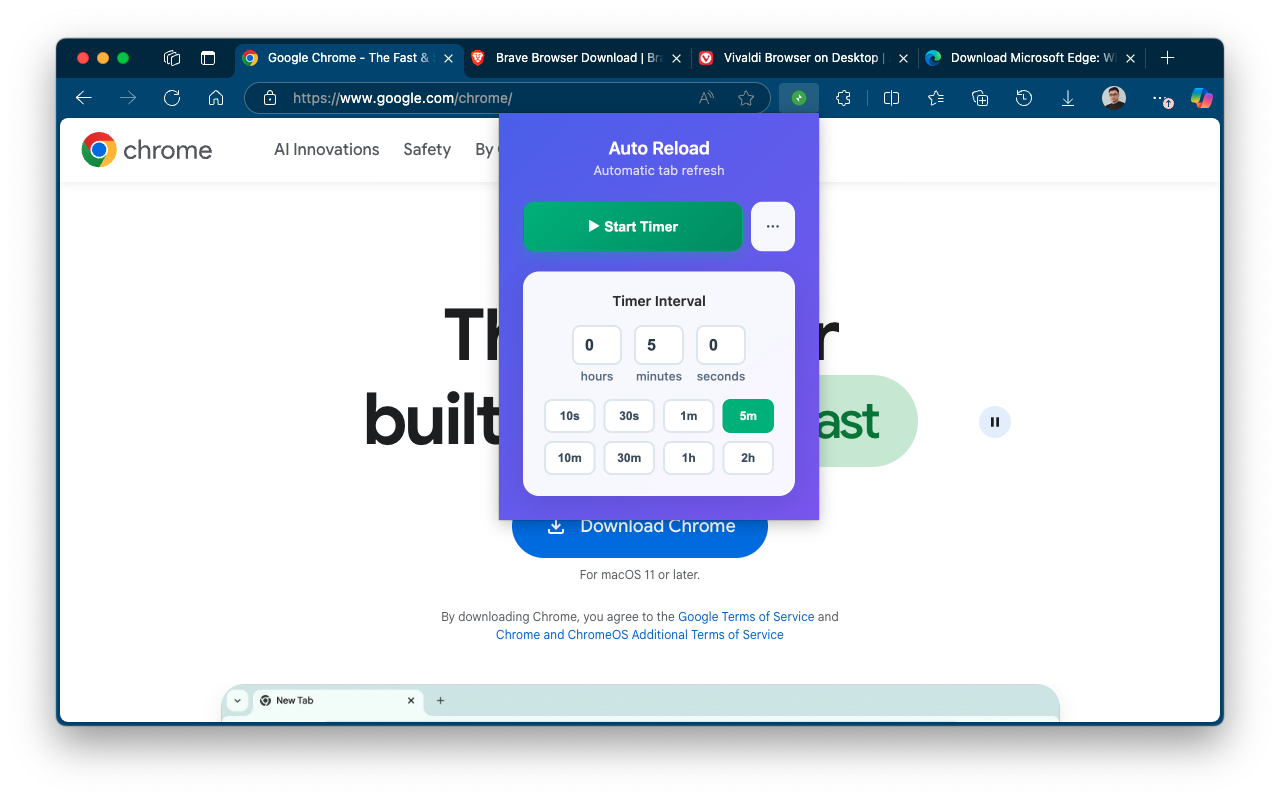Open the tab actions menu icon
The image size is (1280, 800).
point(208,58)
